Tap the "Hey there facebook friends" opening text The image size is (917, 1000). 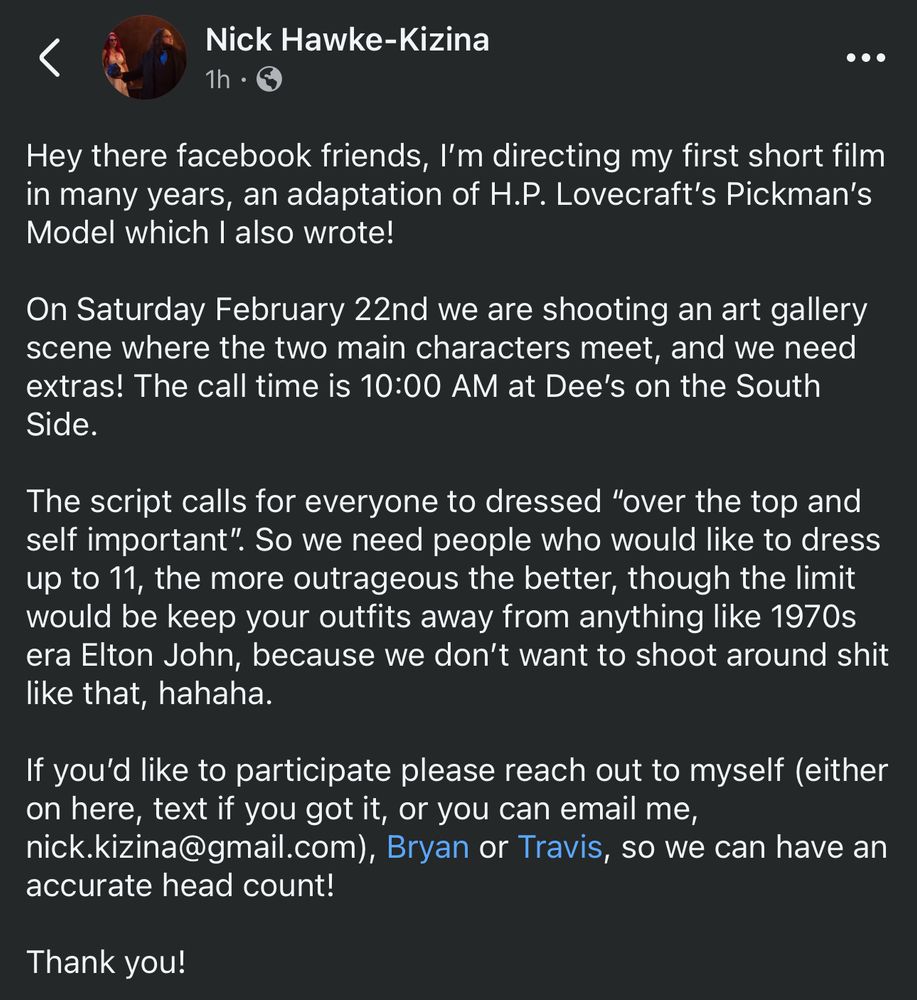(x=226, y=156)
